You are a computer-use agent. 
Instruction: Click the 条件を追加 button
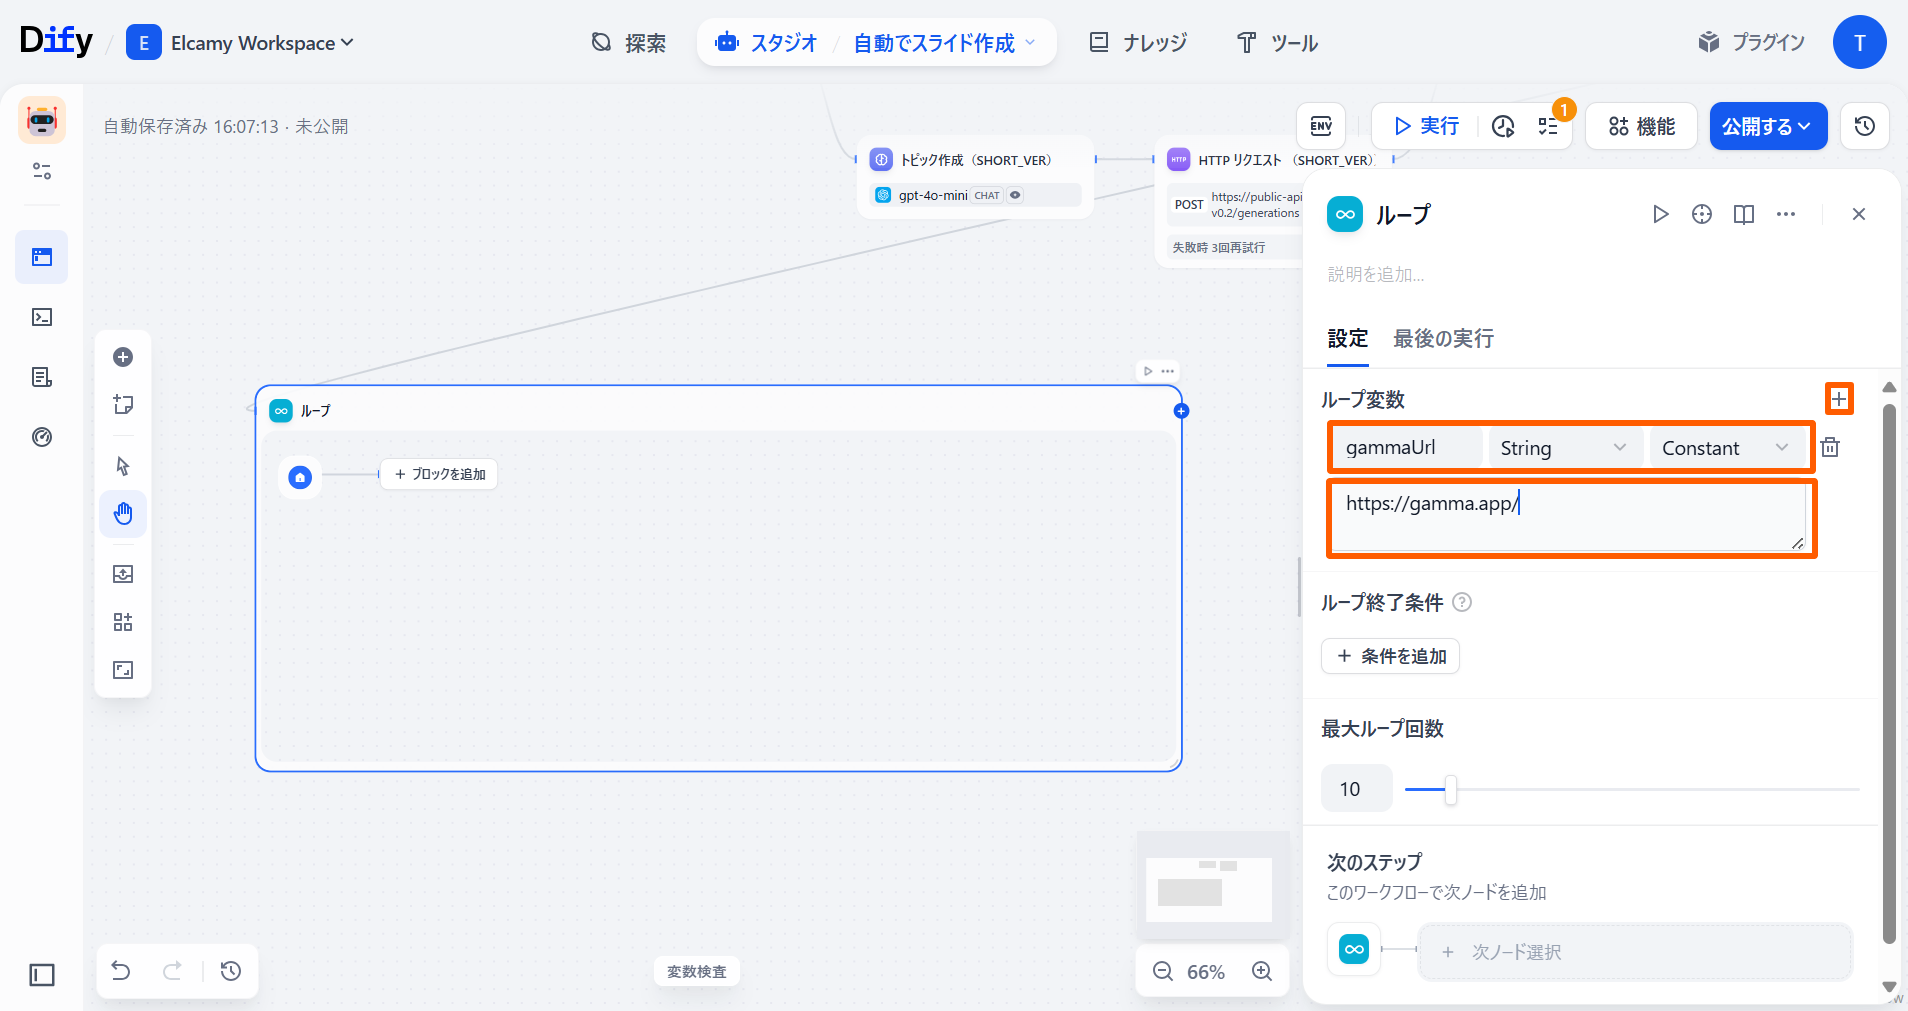pyautogui.click(x=1390, y=656)
